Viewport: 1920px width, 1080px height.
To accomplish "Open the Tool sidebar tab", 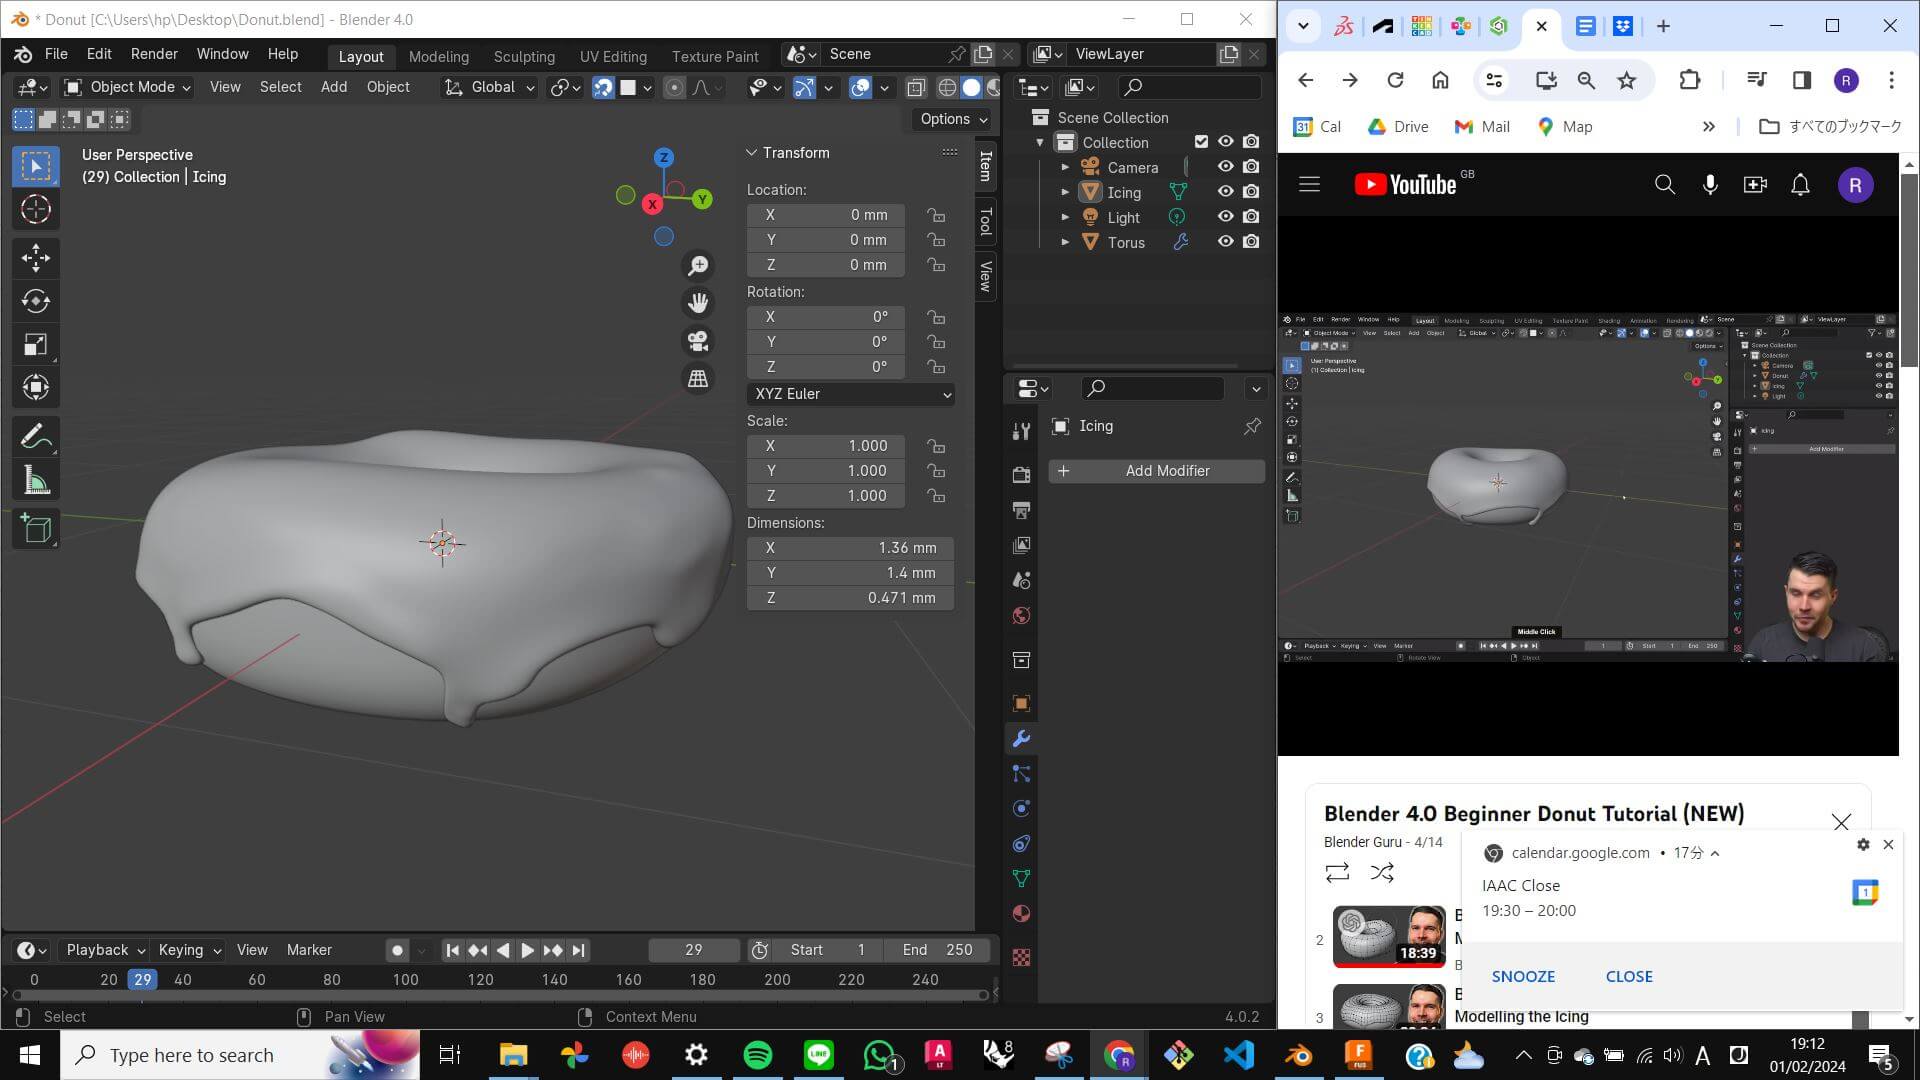I will (985, 221).
